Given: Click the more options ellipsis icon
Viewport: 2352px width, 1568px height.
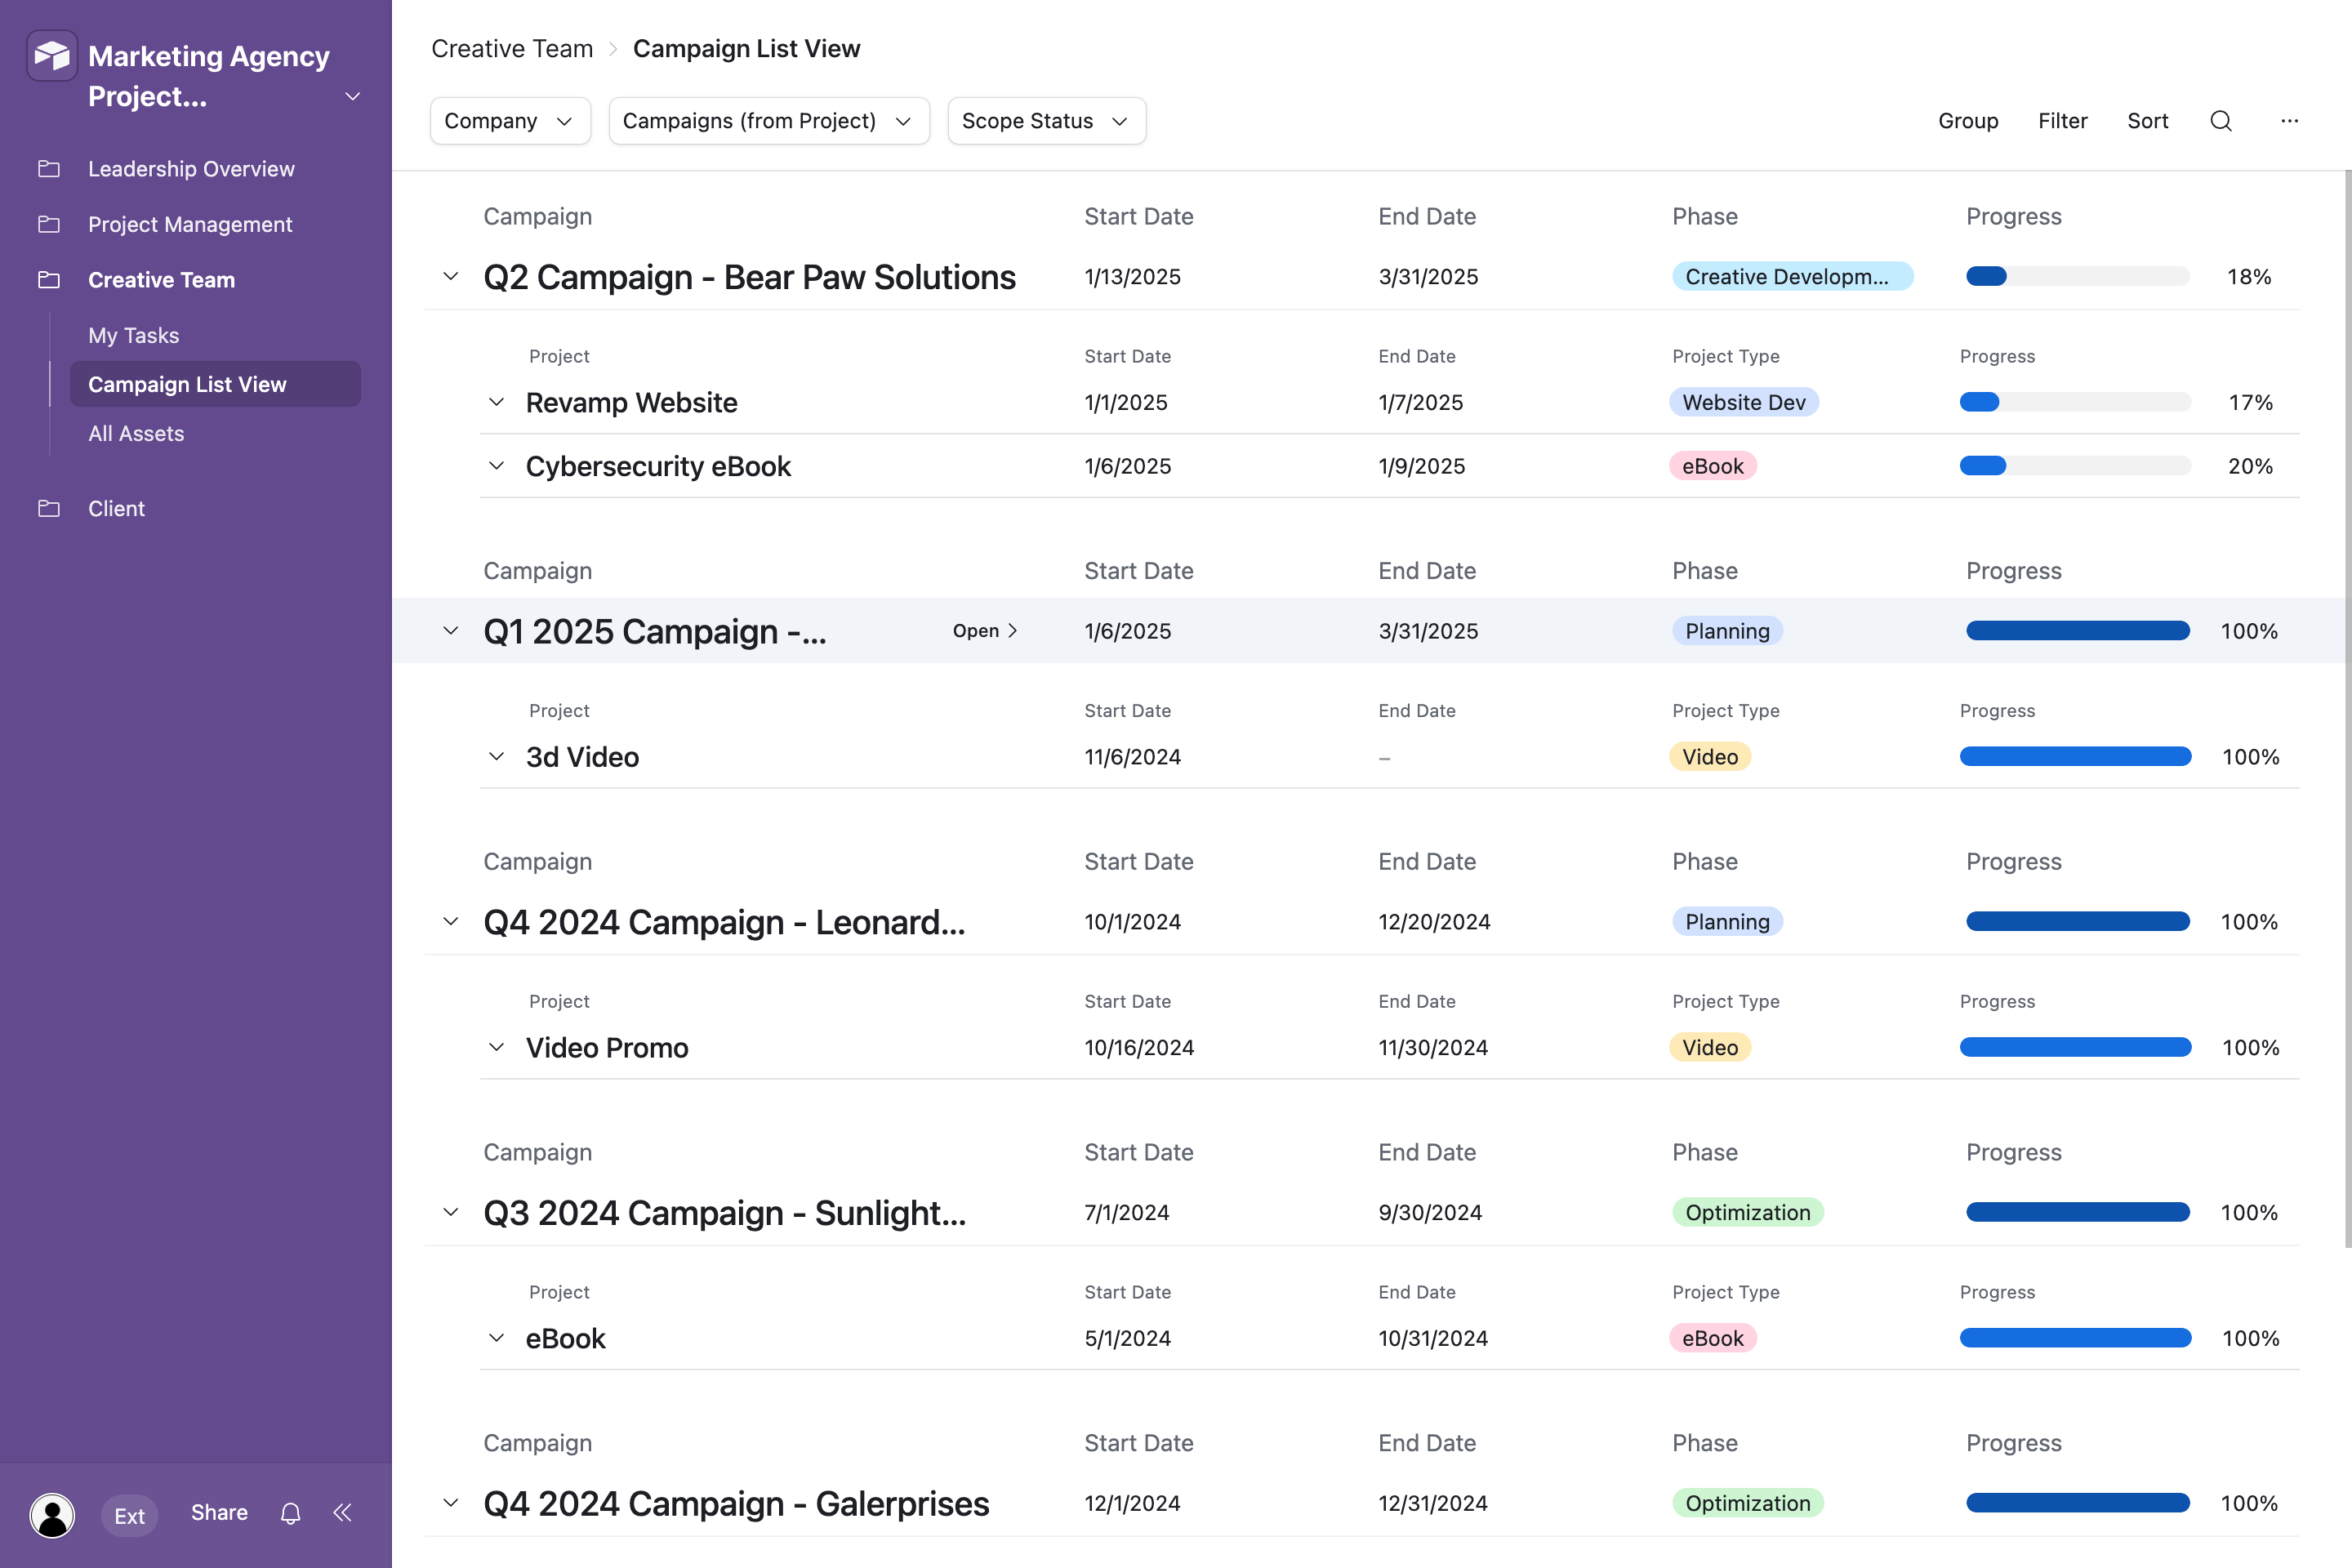Looking at the screenshot, I should [2290, 121].
